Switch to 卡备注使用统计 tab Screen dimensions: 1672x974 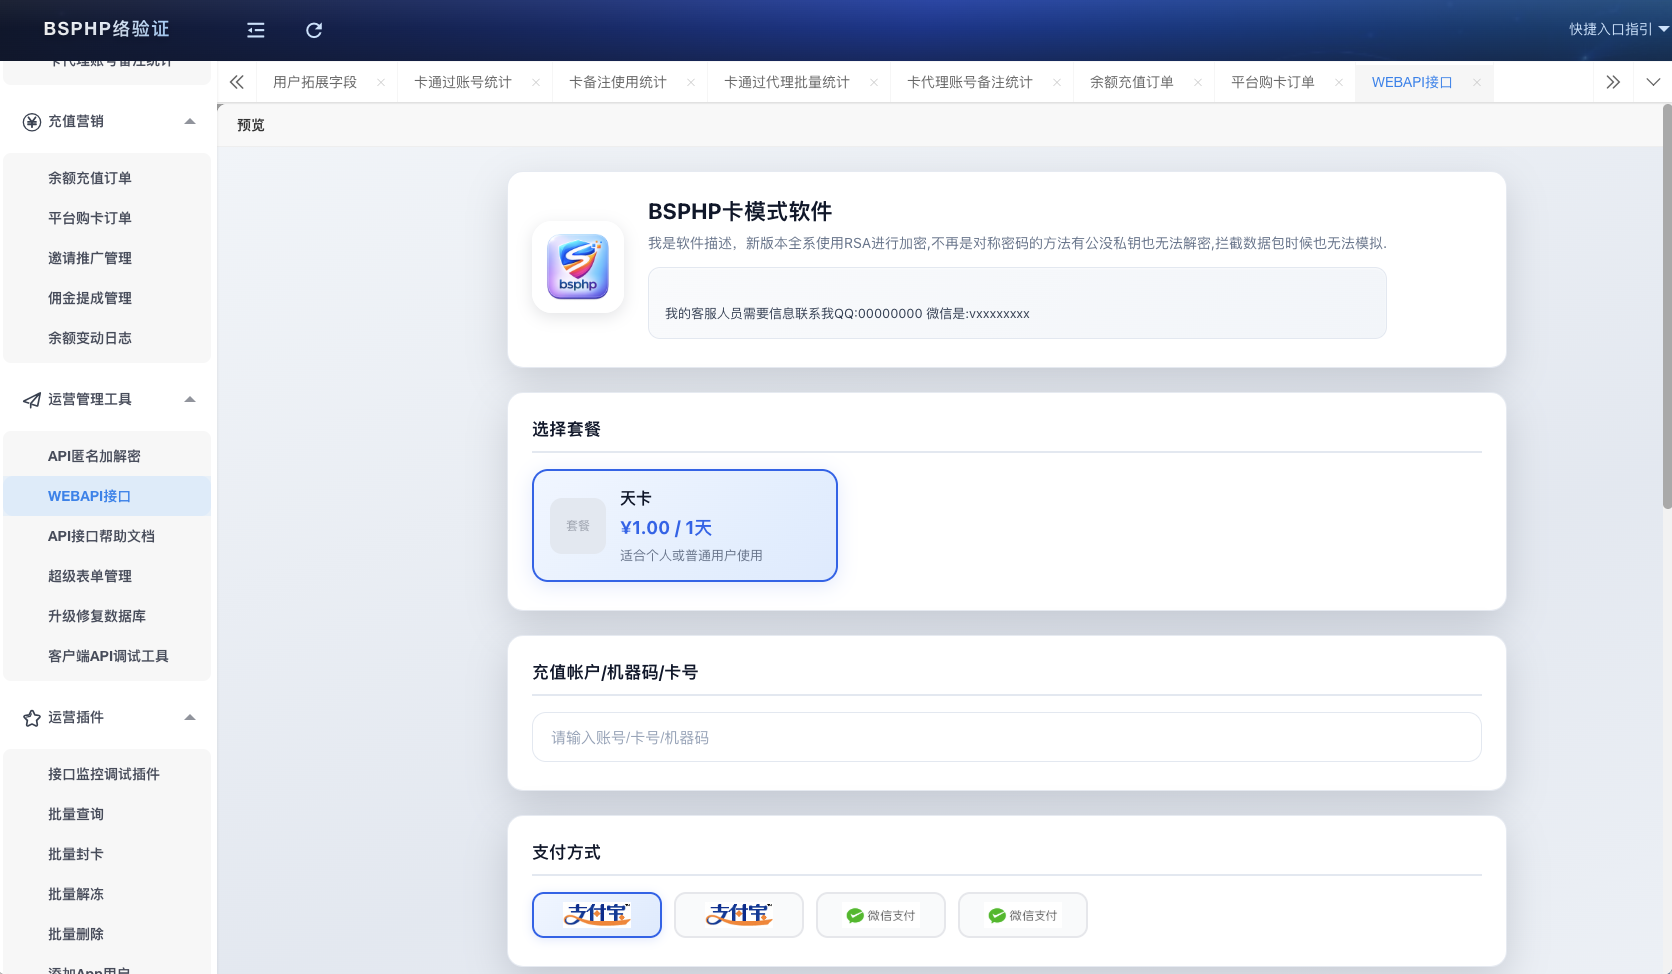tap(618, 82)
